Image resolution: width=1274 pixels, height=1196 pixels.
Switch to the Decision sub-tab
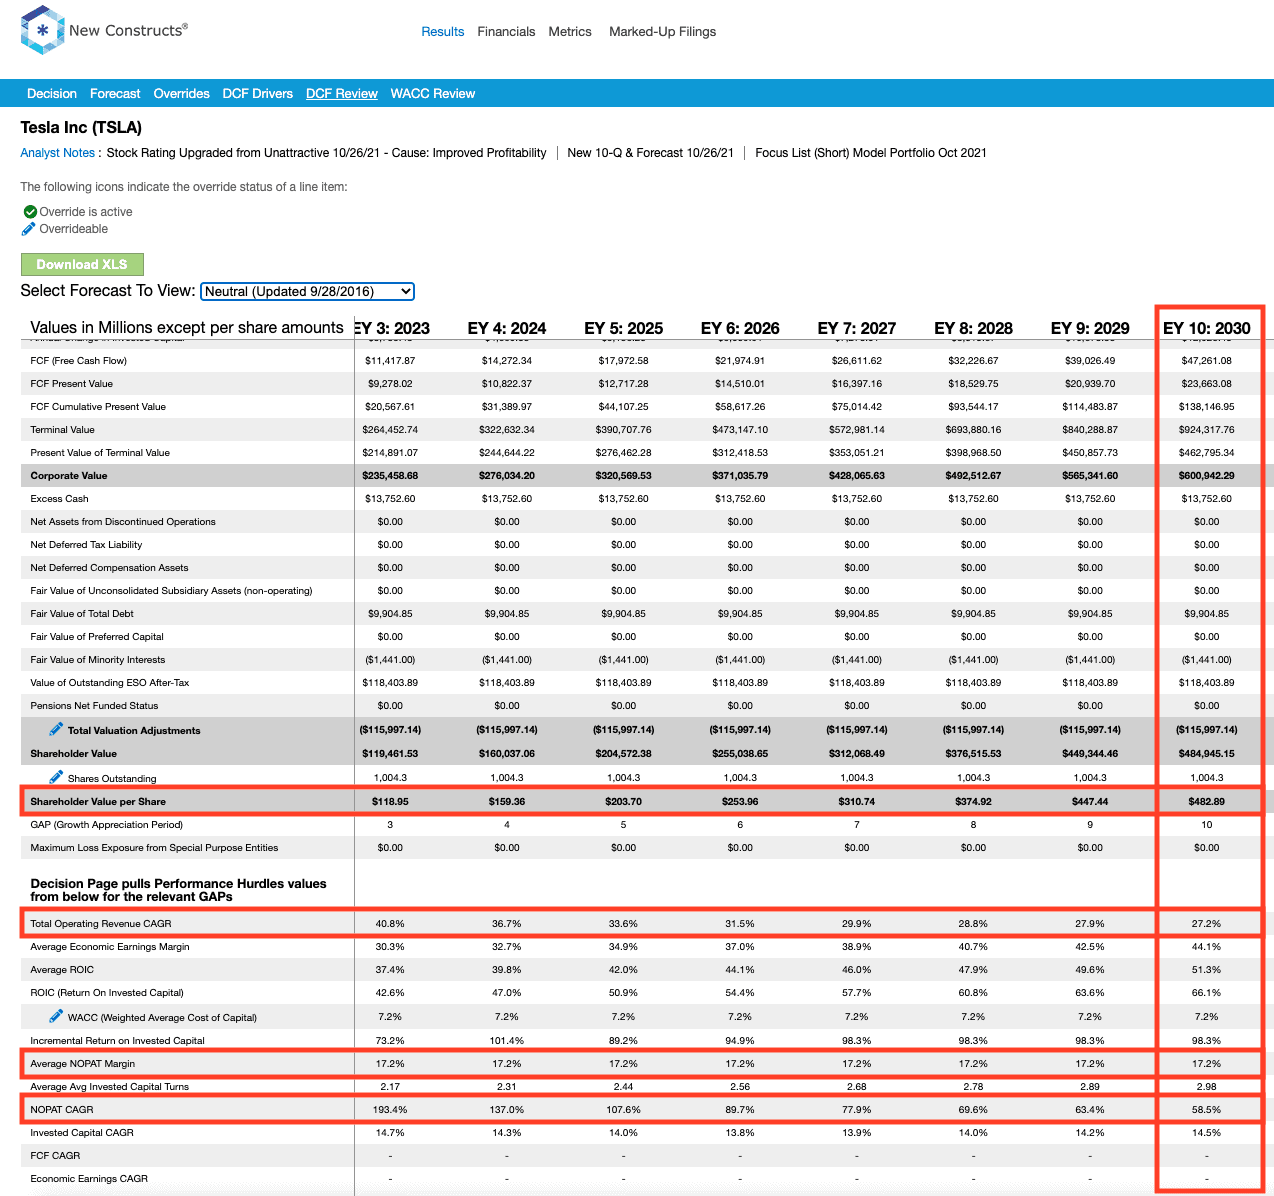52,94
